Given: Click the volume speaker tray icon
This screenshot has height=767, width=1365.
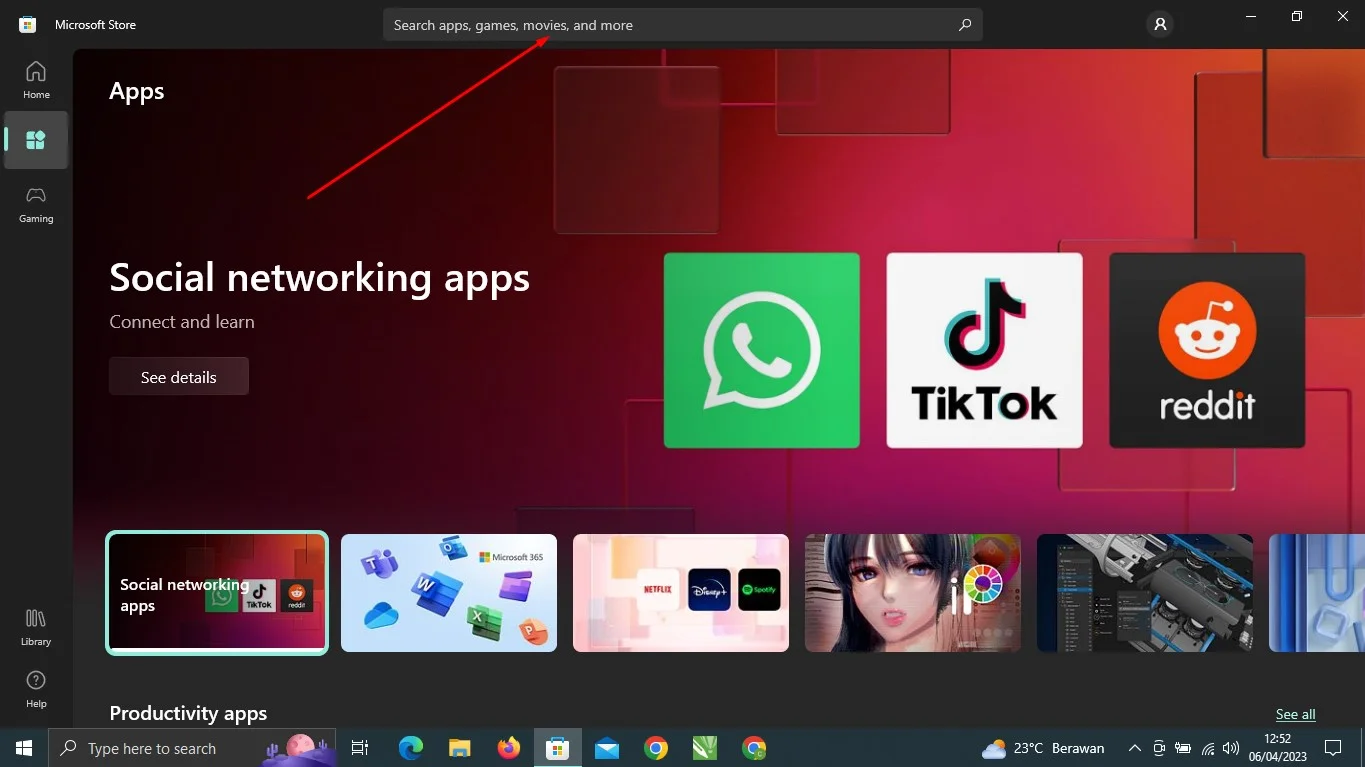Looking at the screenshot, I should 1231,748.
